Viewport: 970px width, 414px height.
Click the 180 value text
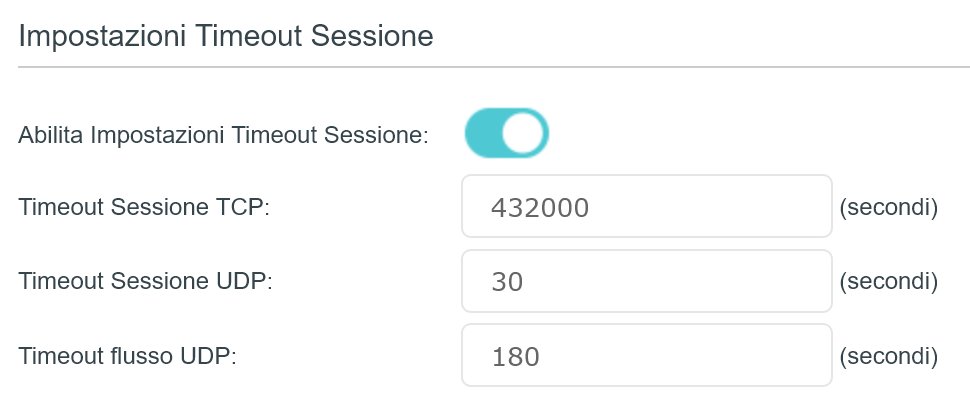pos(516,356)
